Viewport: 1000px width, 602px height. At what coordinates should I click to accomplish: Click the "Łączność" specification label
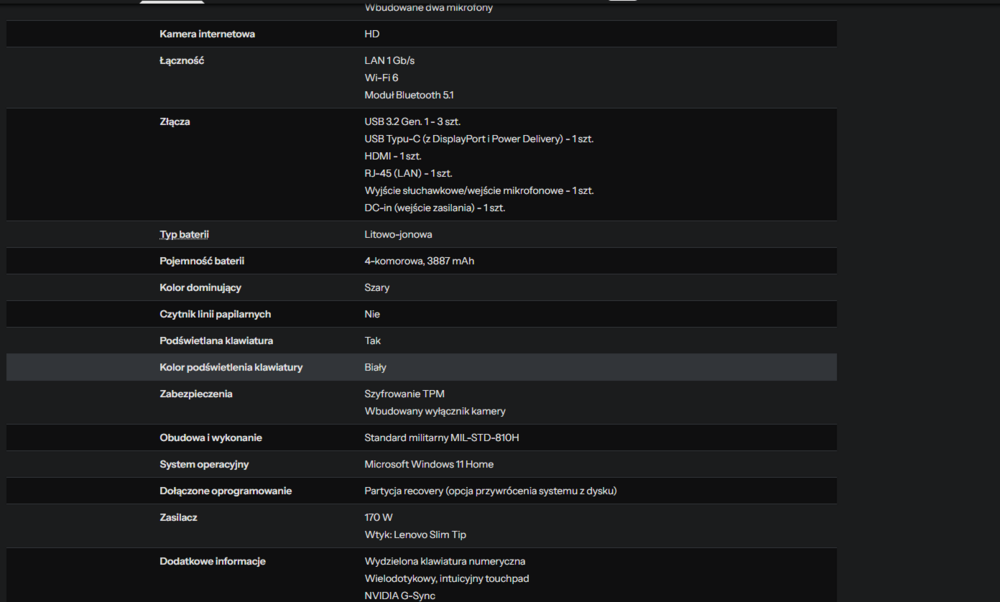pyautogui.click(x=181, y=61)
